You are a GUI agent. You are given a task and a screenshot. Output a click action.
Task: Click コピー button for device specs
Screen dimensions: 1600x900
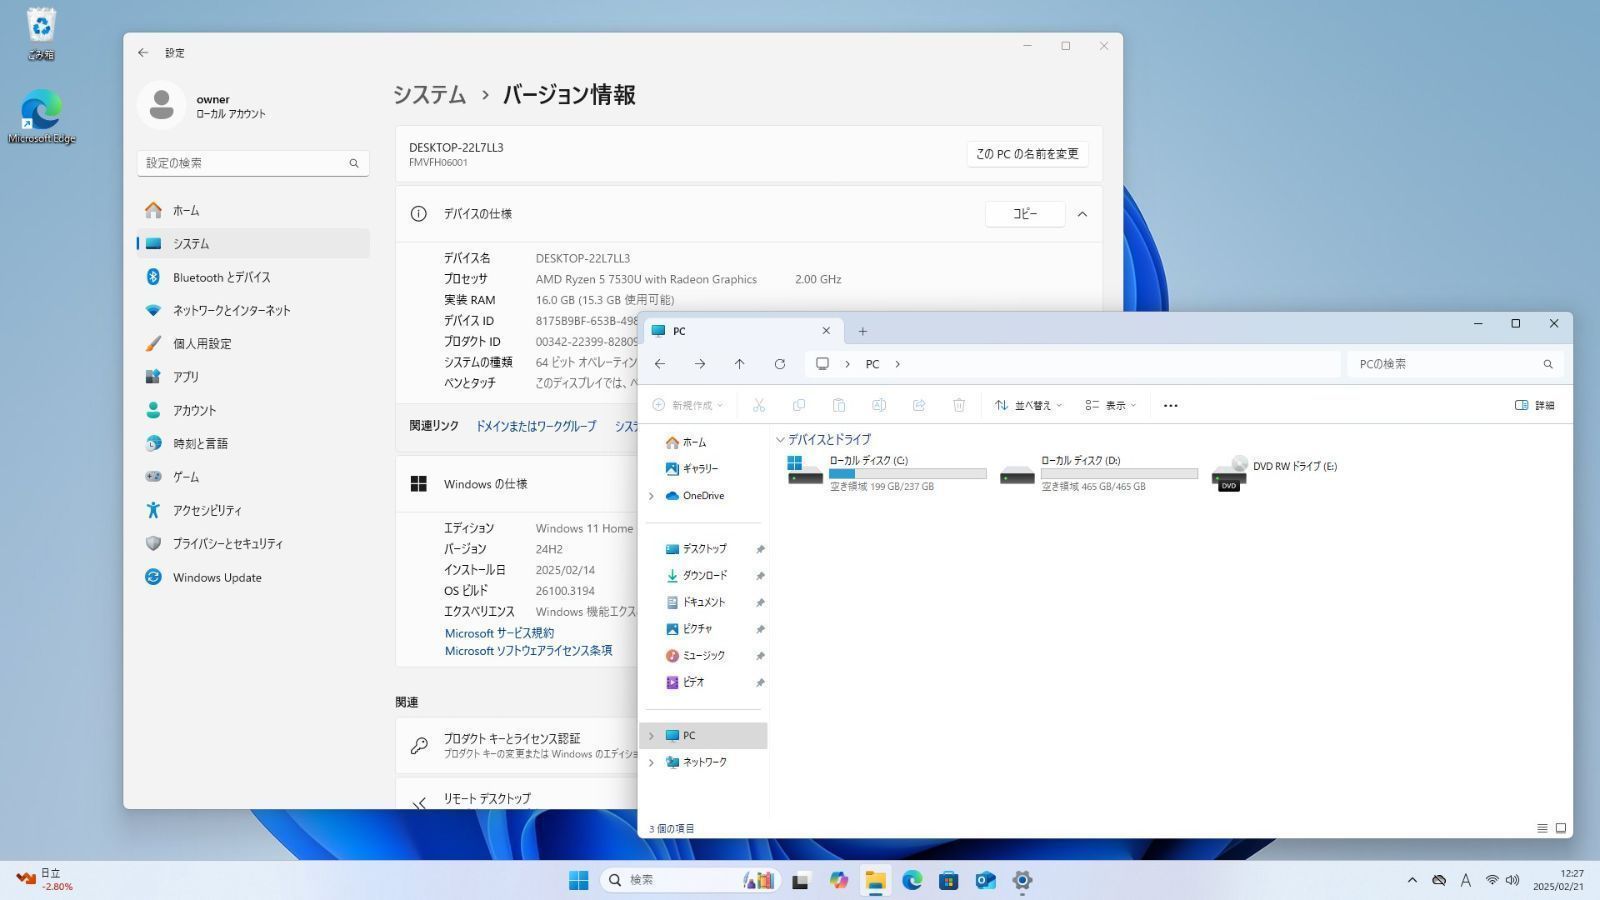point(1025,214)
